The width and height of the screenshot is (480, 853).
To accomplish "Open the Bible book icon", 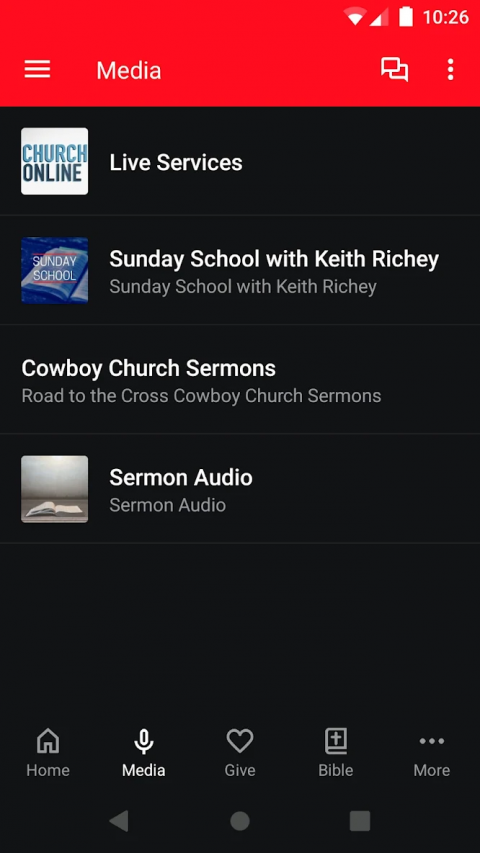I will click(336, 741).
